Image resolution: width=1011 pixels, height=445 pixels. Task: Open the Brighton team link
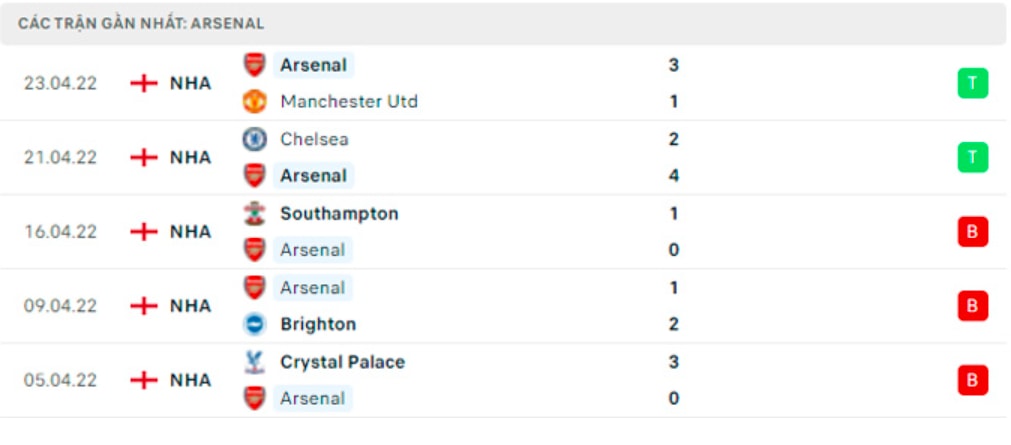[318, 324]
